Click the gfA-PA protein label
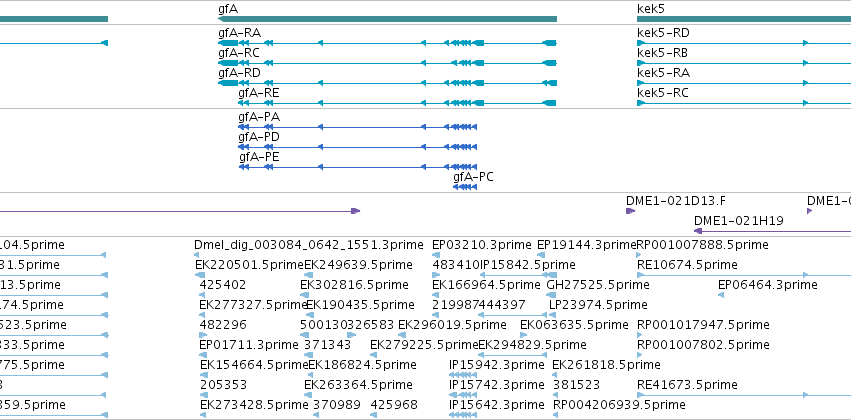This screenshot has width=851, height=420. point(259,117)
